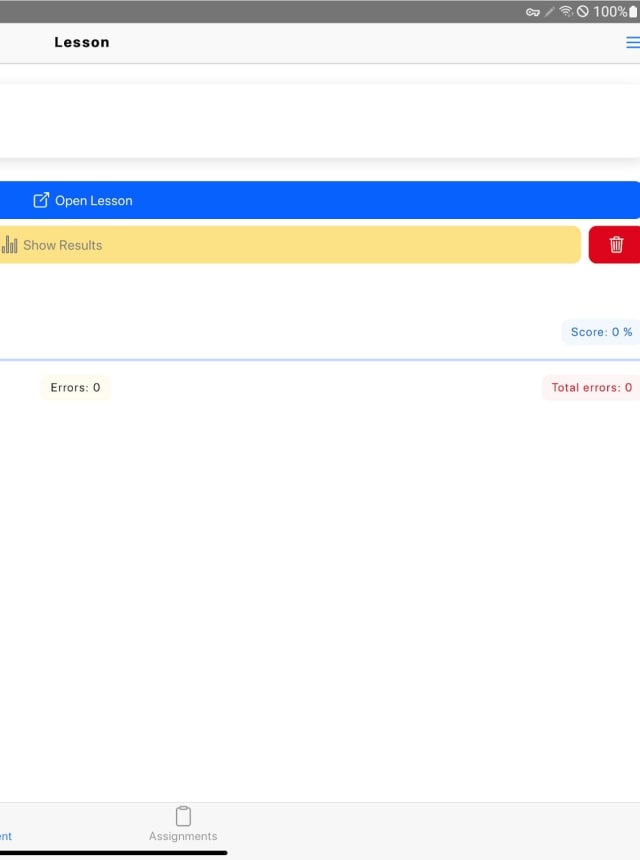Tap the VPN key status icon
The image size is (640, 860).
[533, 12]
